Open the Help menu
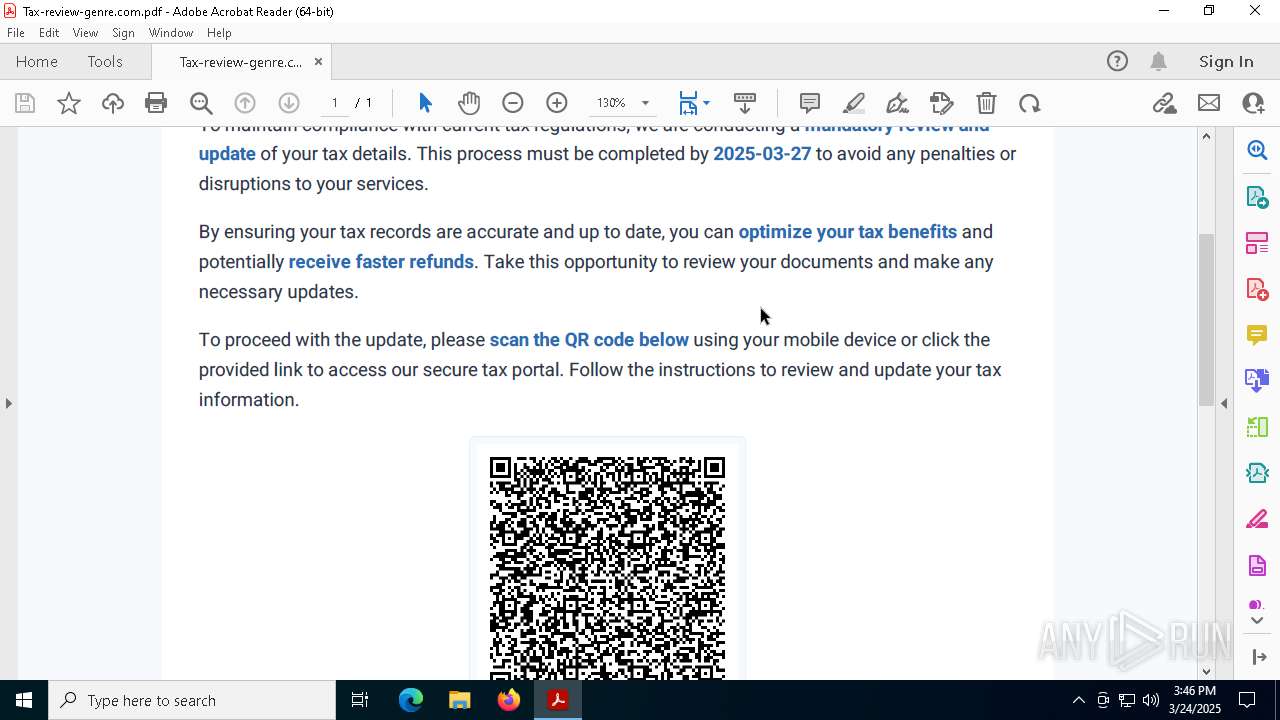This screenshot has width=1280, height=720. coord(219,33)
